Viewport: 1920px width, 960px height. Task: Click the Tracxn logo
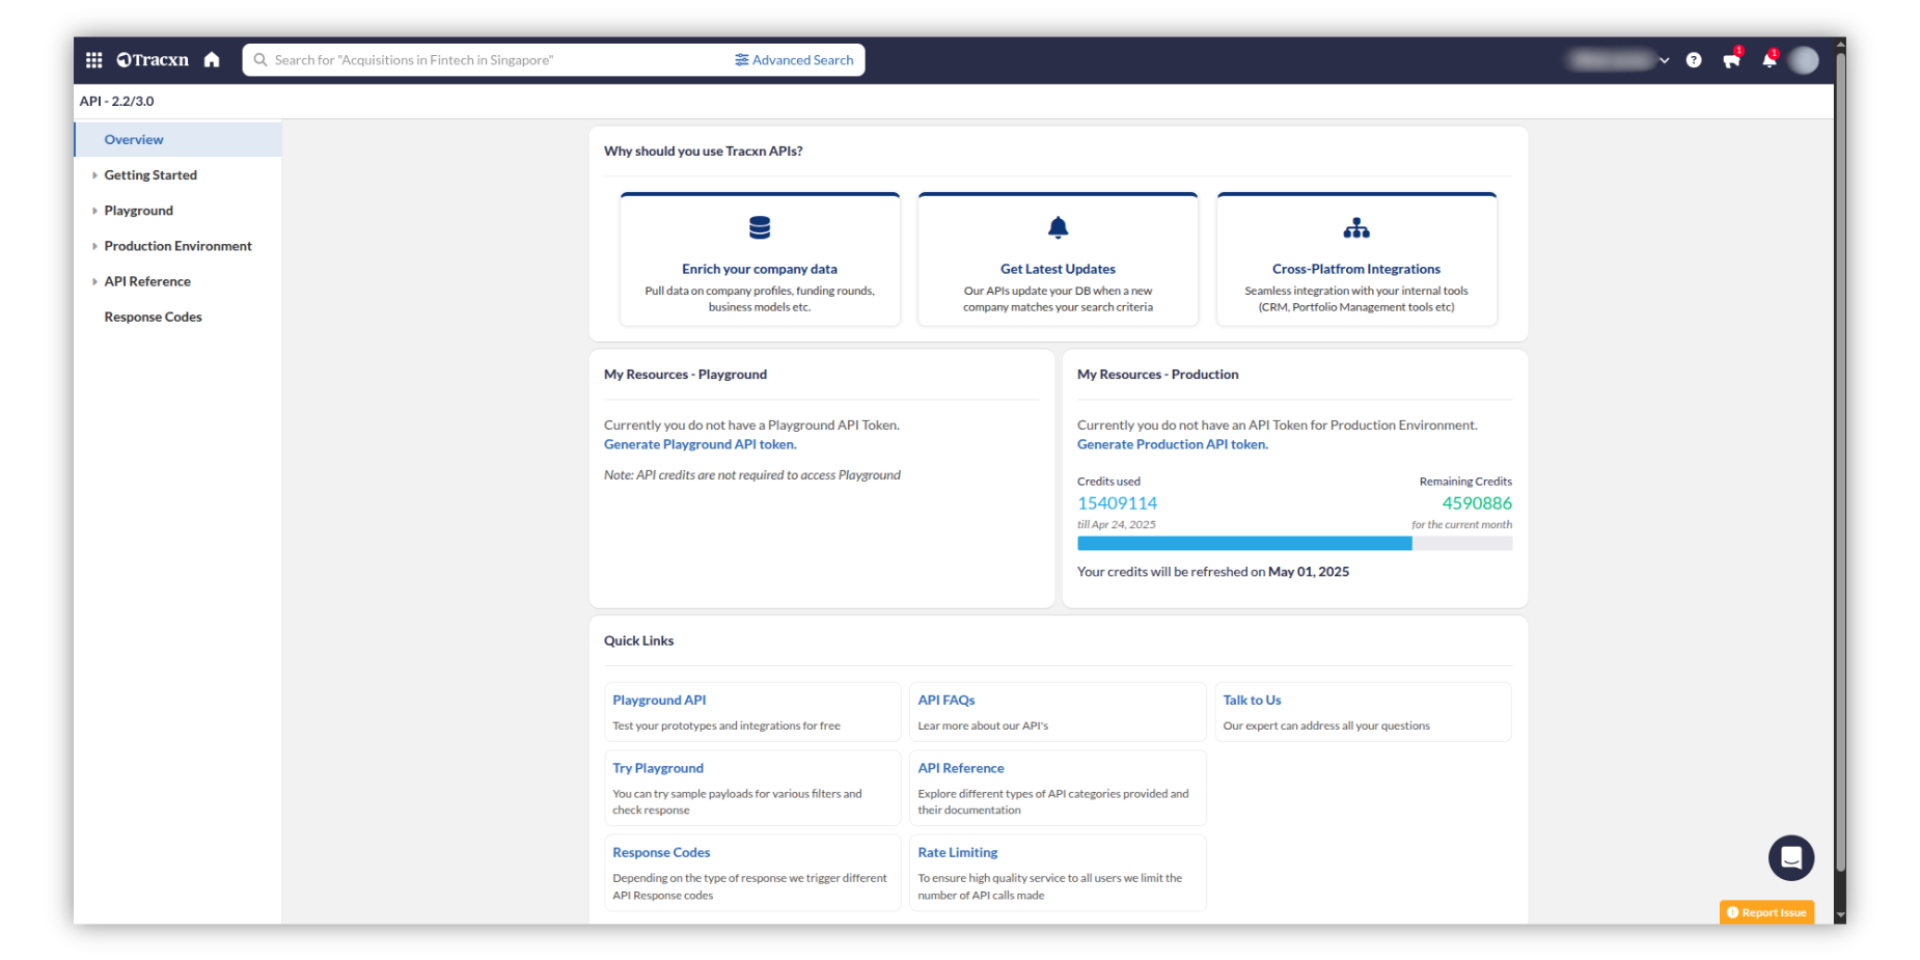click(153, 60)
